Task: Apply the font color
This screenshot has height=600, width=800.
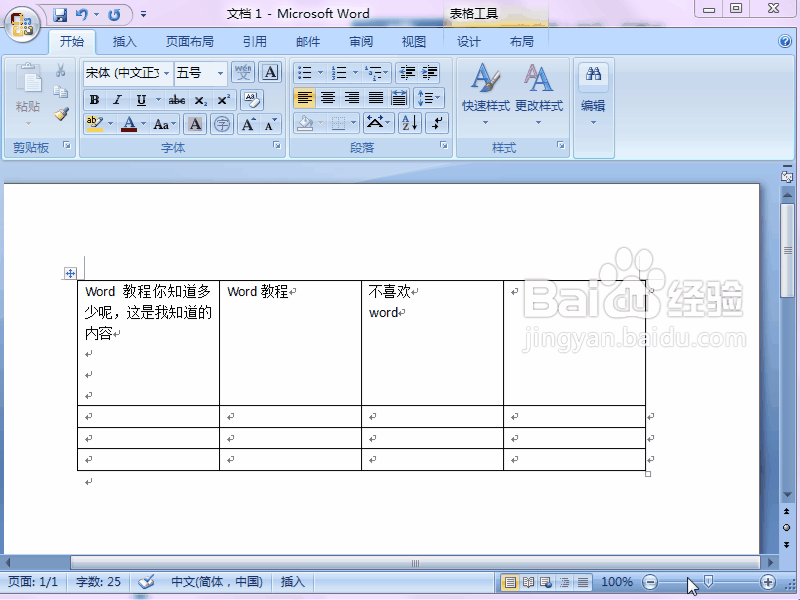Action: click(x=128, y=124)
